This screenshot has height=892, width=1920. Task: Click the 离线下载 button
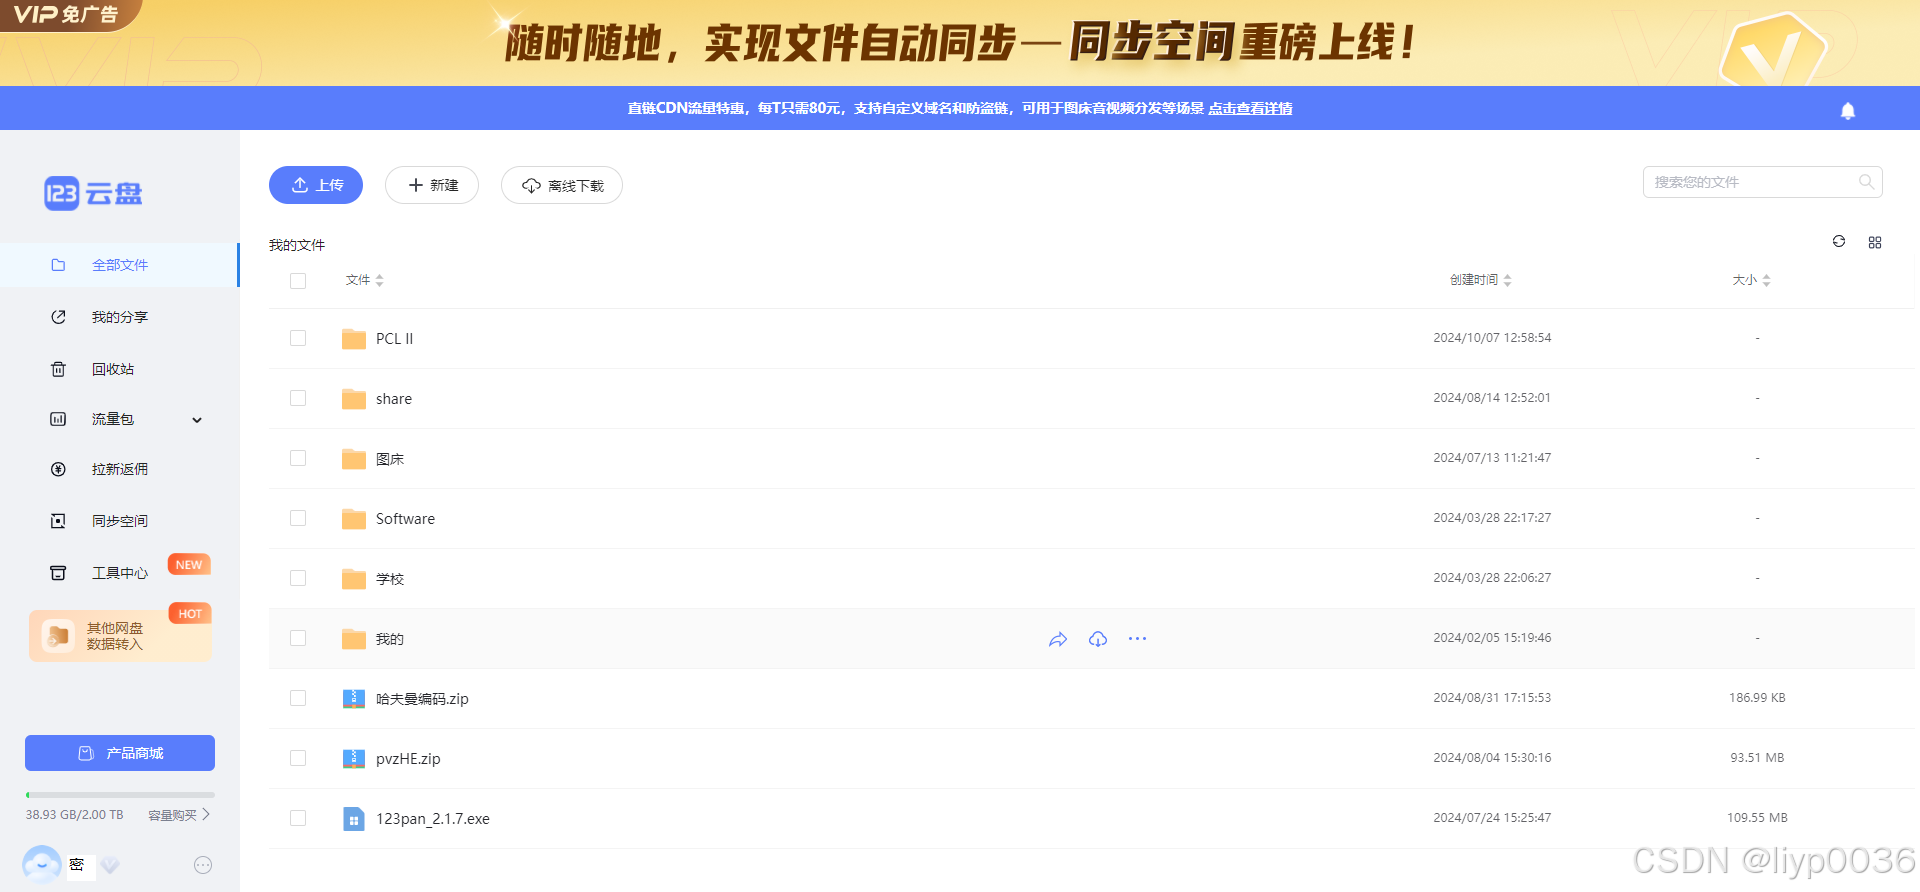coord(562,185)
